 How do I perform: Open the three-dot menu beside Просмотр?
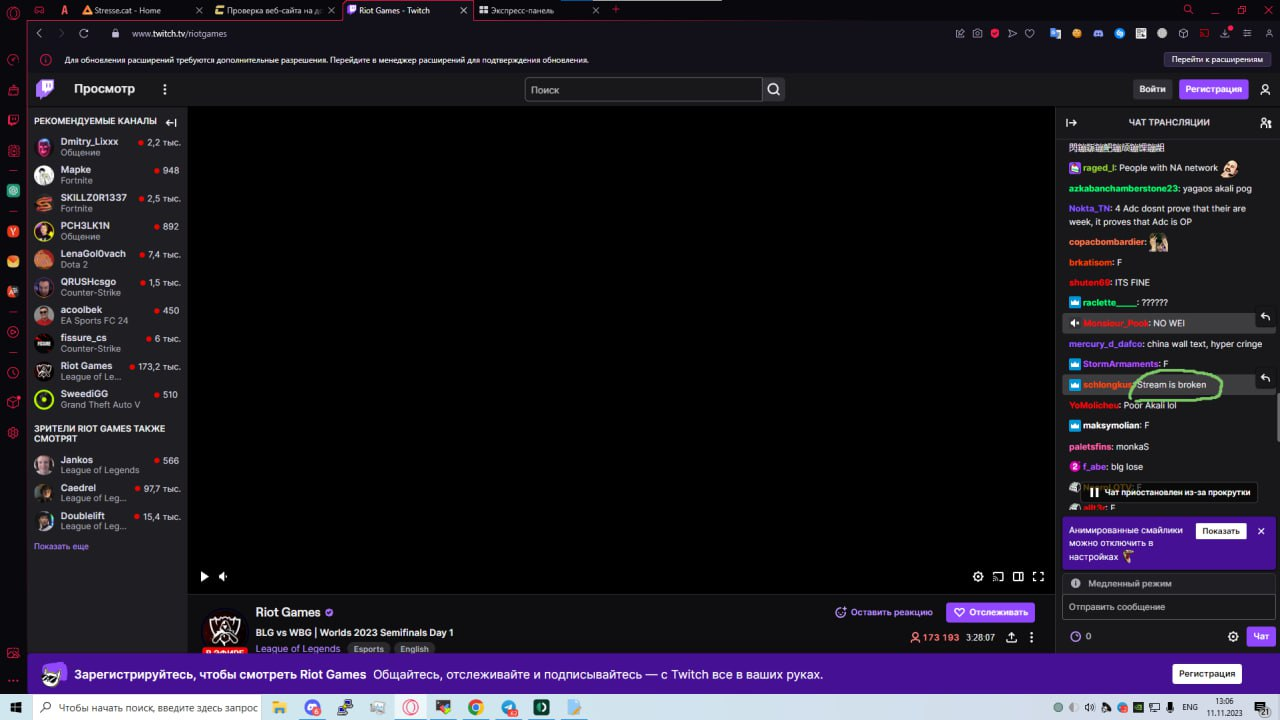point(165,89)
